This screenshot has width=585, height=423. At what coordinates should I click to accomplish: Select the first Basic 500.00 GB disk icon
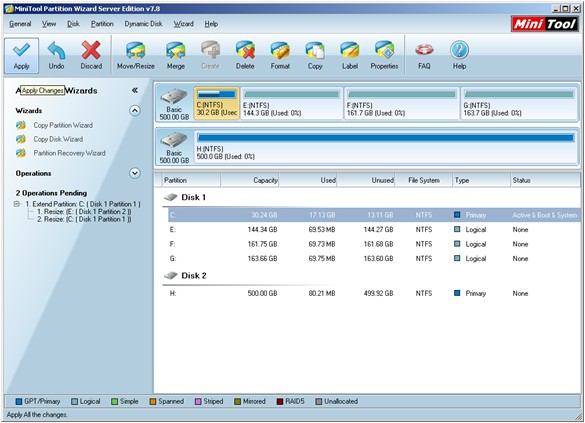174,97
